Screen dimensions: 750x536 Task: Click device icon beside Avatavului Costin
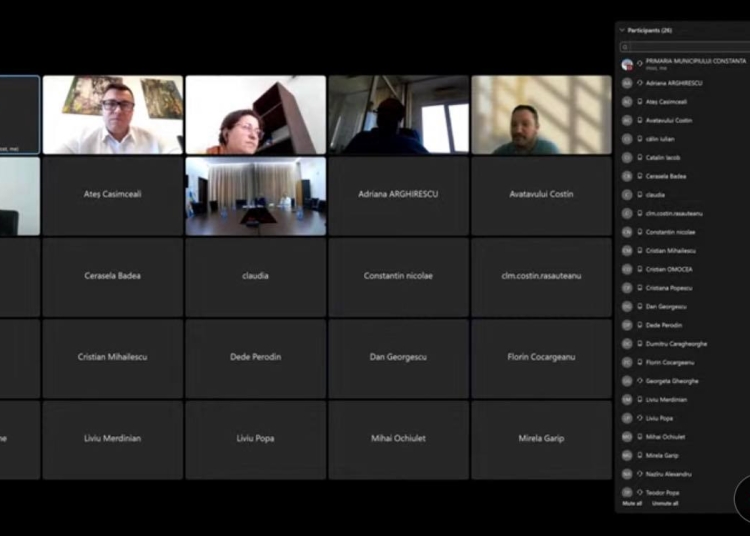click(640, 120)
